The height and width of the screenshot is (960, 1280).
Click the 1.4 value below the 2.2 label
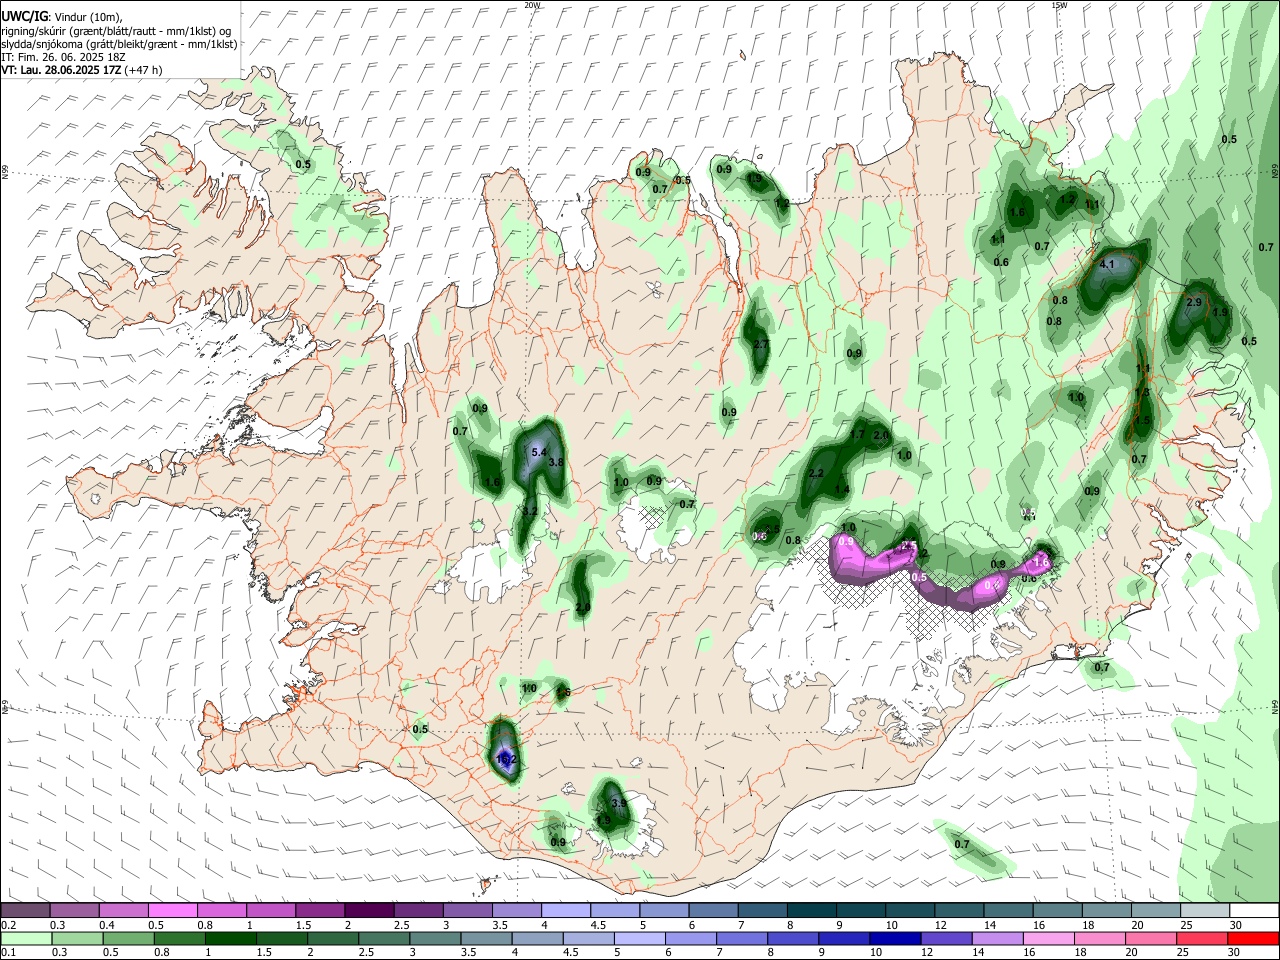pyautogui.click(x=842, y=489)
